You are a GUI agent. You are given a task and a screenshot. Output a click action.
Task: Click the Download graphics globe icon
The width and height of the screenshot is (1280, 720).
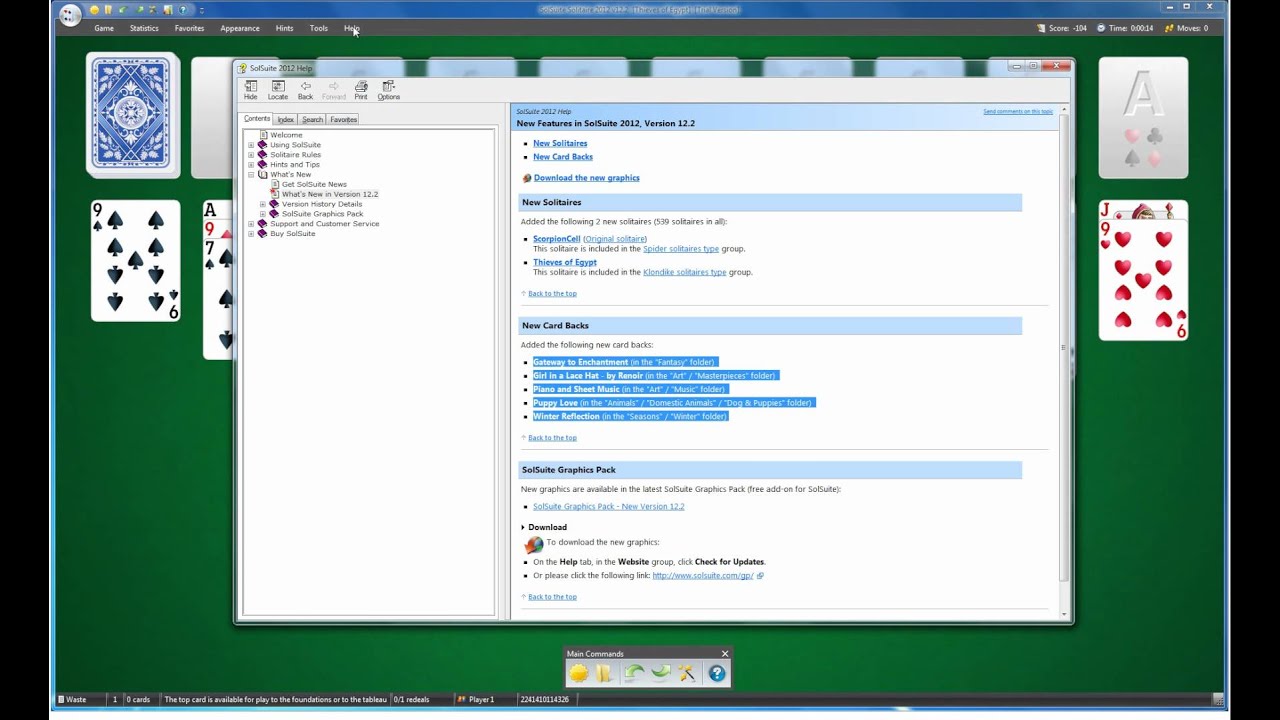point(527,178)
